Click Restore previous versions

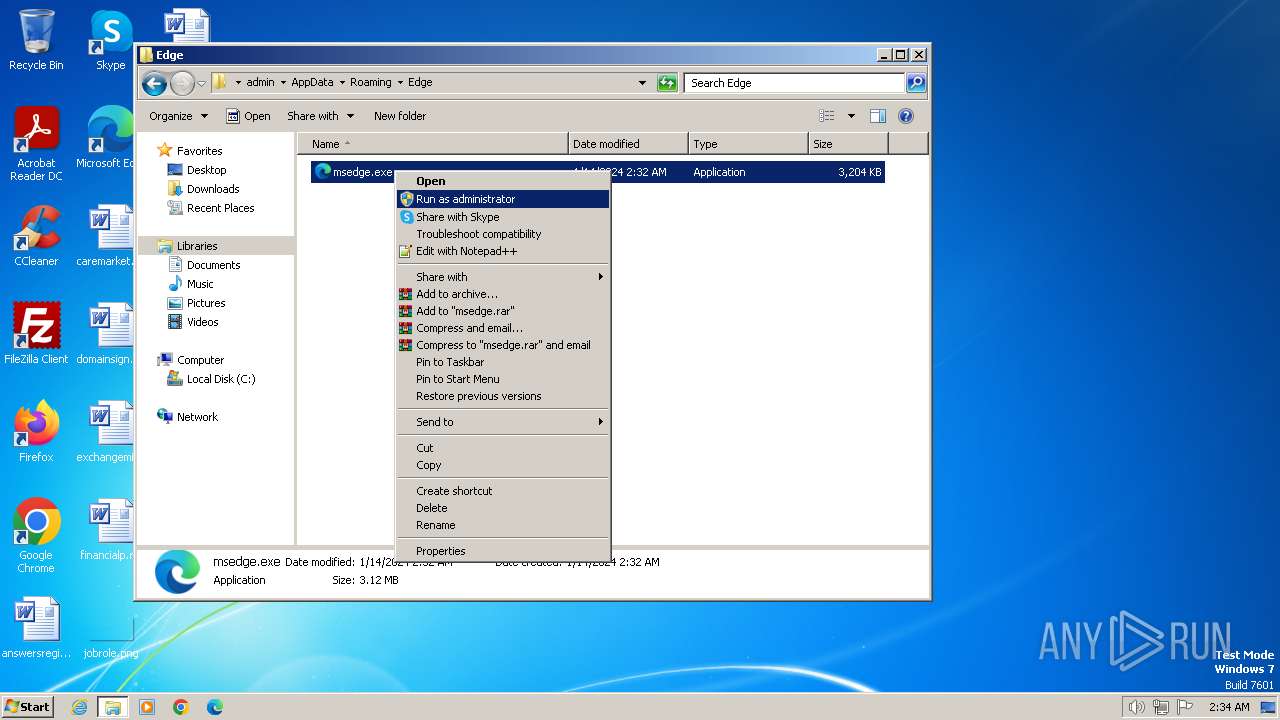click(503, 396)
